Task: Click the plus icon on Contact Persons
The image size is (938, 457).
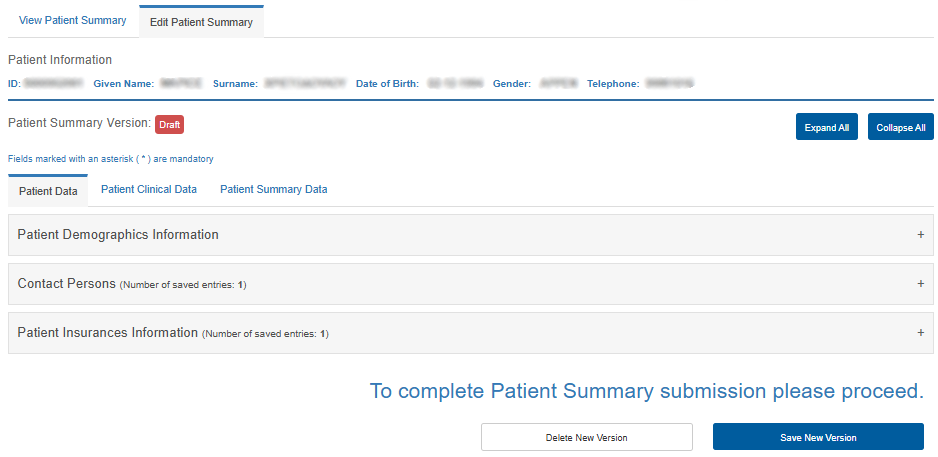Action: [920, 284]
